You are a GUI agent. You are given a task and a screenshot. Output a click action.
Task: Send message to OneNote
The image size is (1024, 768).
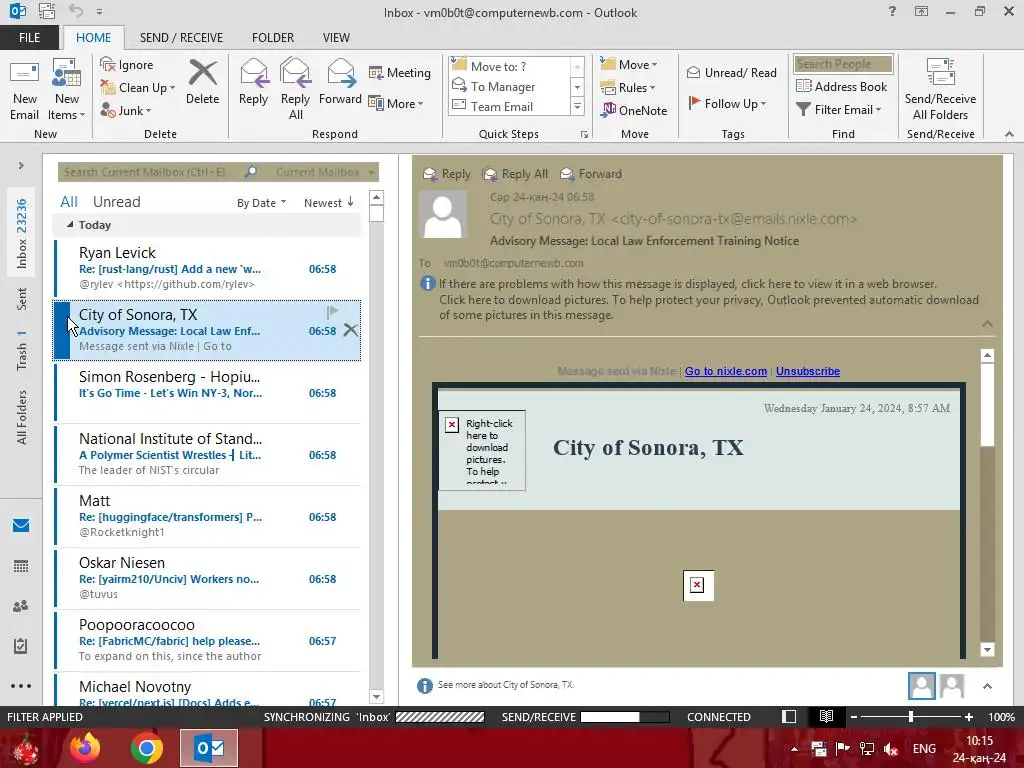pos(634,110)
